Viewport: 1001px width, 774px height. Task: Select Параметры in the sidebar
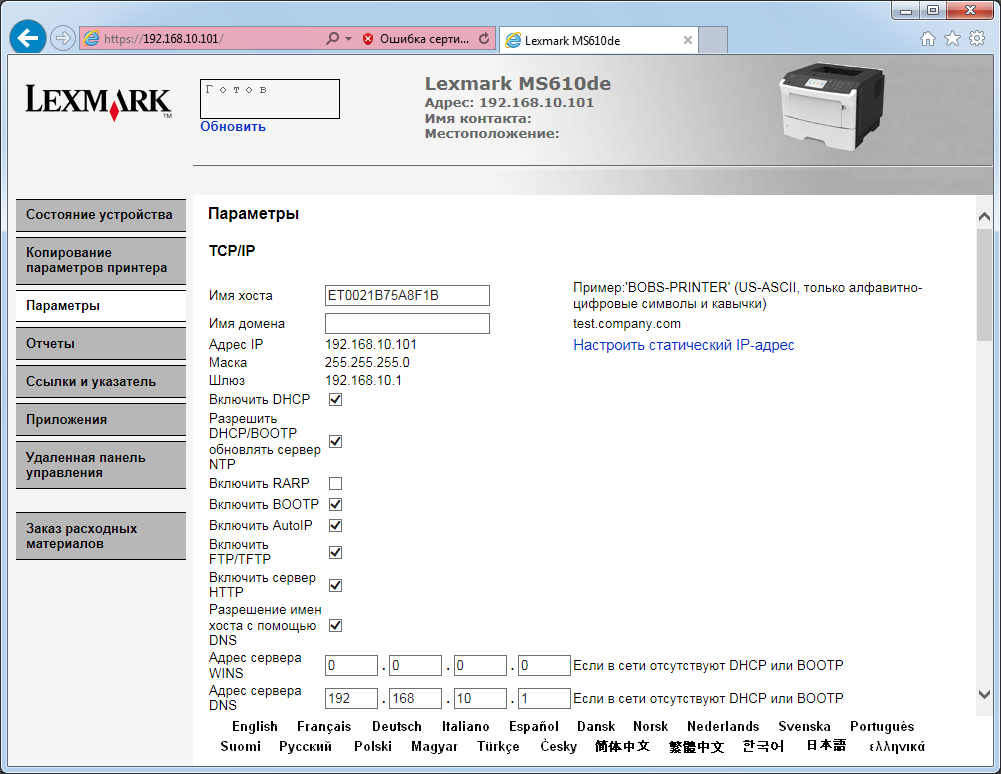[x=101, y=306]
